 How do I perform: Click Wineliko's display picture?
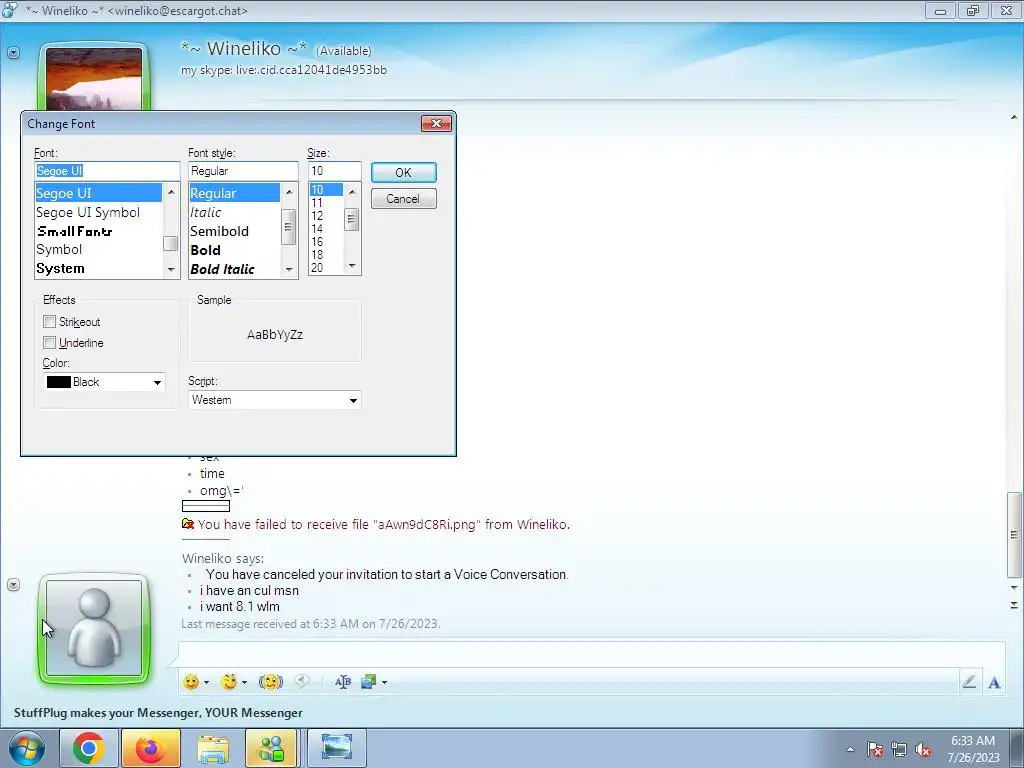click(x=94, y=78)
